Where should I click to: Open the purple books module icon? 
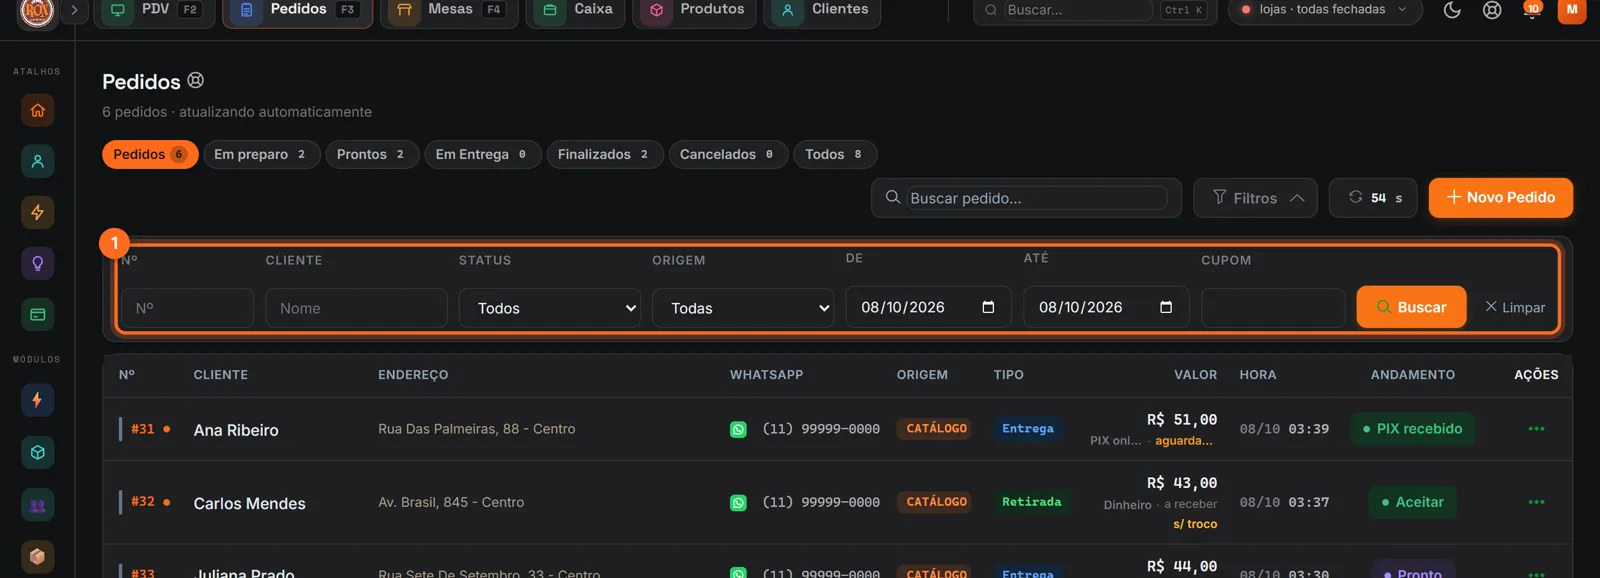(x=37, y=505)
